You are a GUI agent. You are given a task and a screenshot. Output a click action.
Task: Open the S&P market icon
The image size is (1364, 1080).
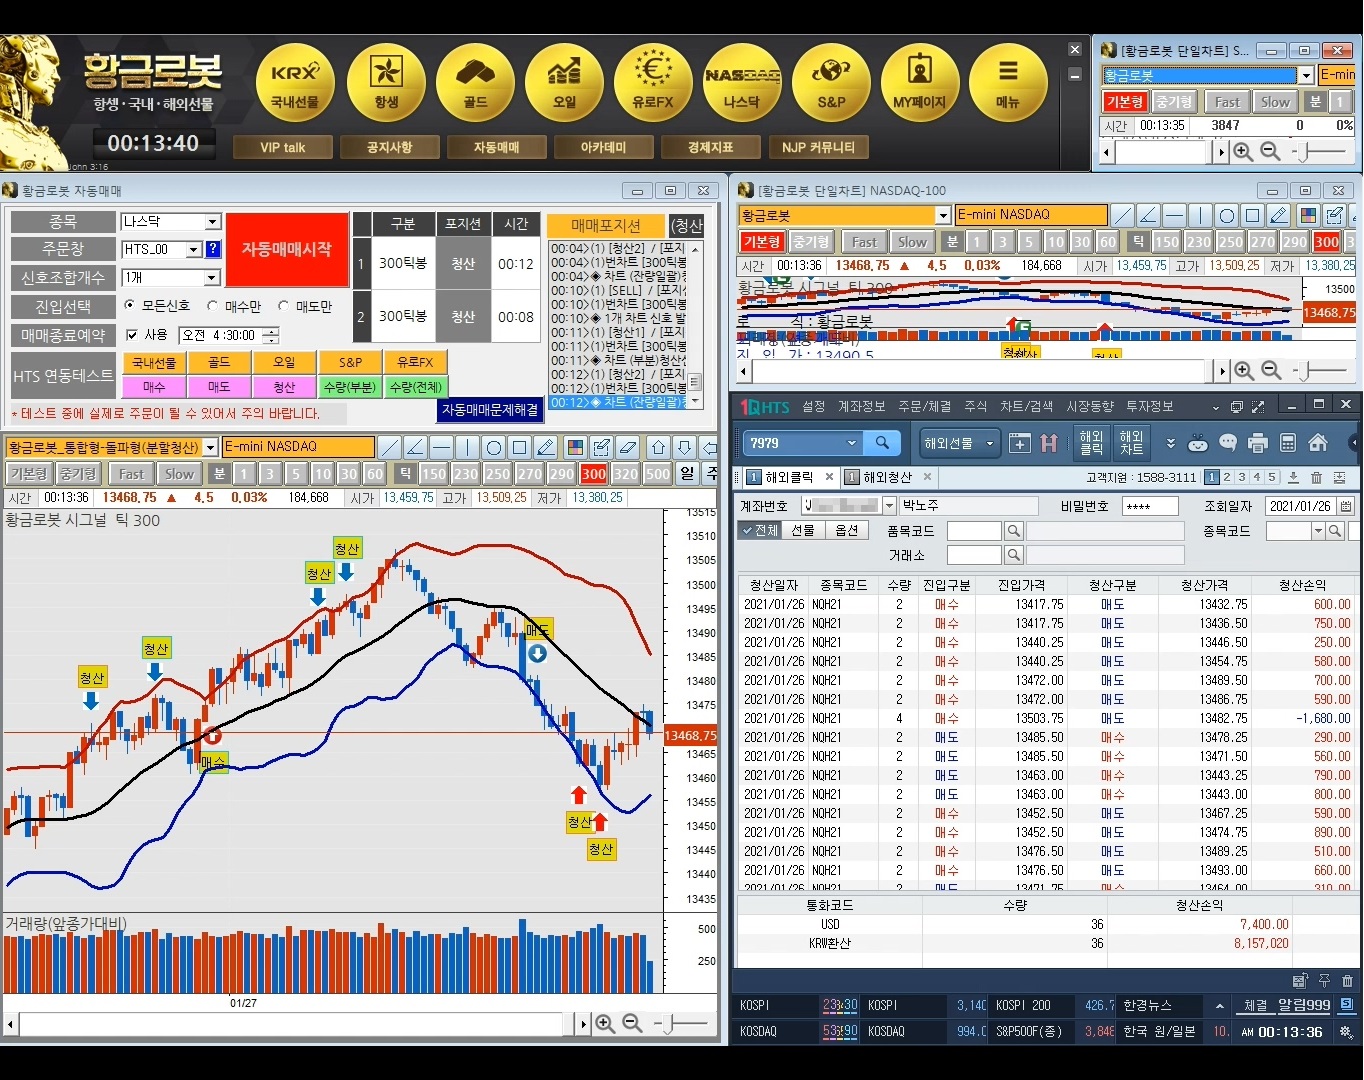coord(831,82)
